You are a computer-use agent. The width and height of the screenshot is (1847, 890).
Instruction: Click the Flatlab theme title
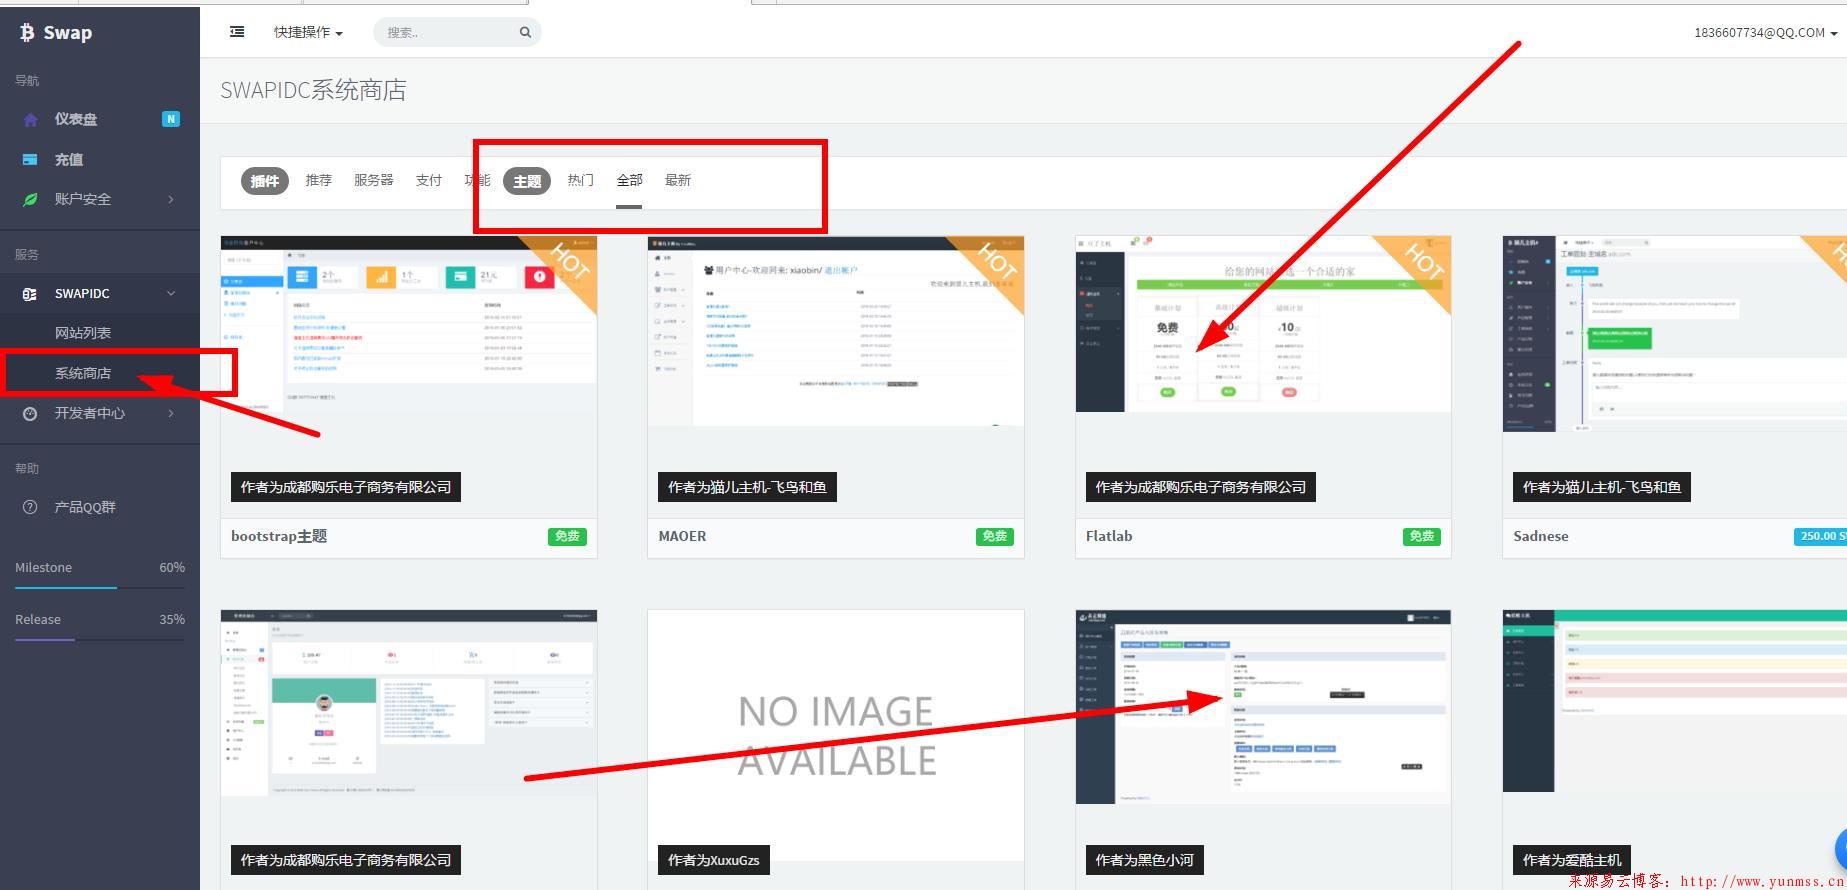[x=1109, y=536]
